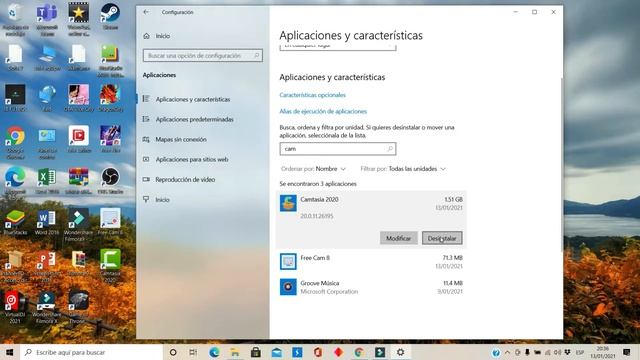Open Google Chrome from the taskbar
This screenshot has width=640, height=360.
tap(359, 352)
